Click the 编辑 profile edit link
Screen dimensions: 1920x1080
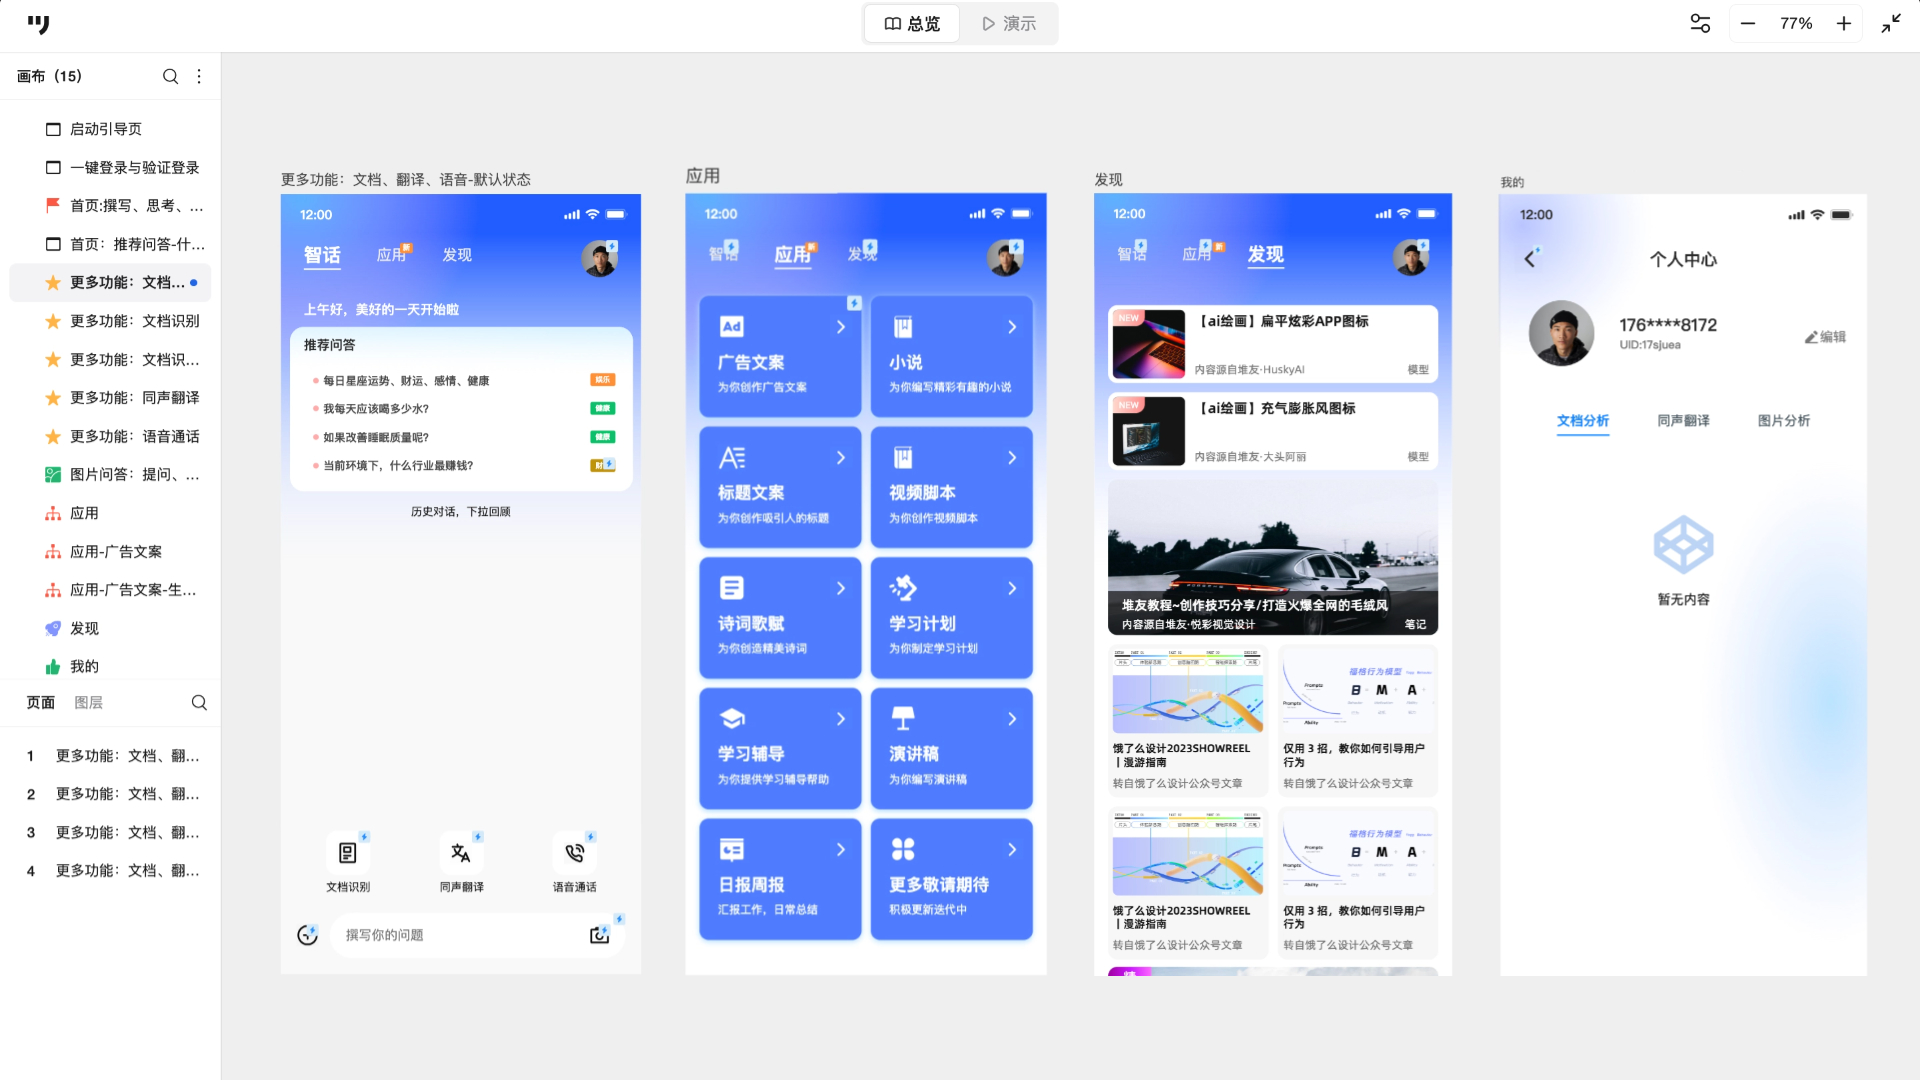click(x=1825, y=337)
